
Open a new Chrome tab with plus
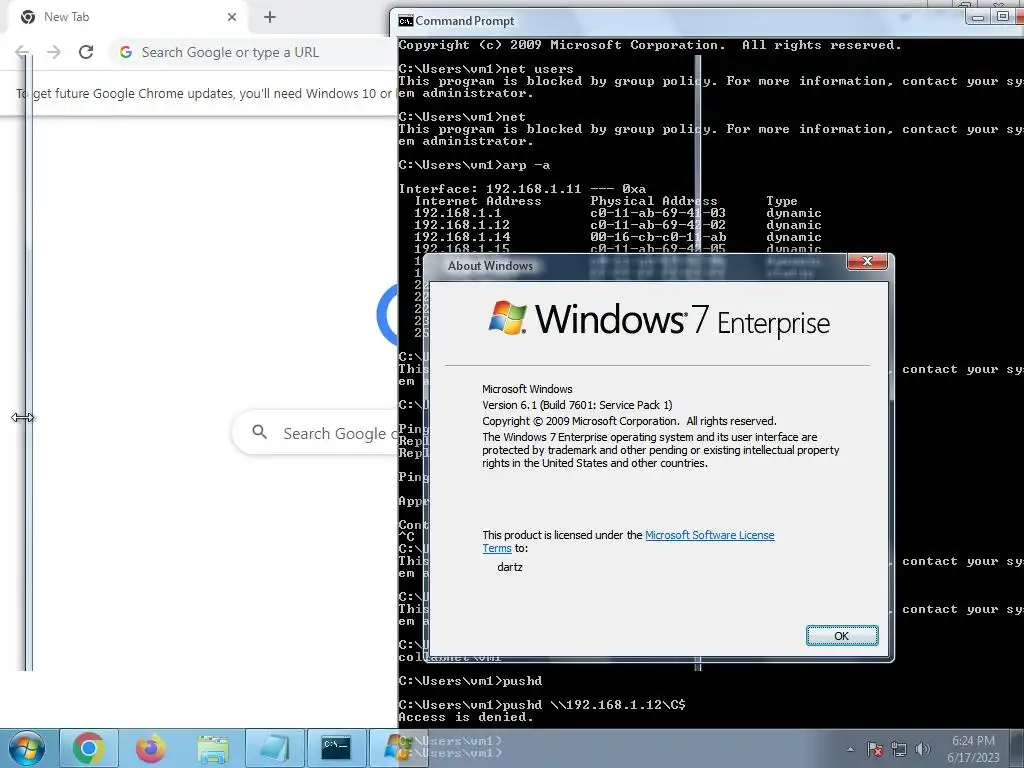(x=270, y=17)
